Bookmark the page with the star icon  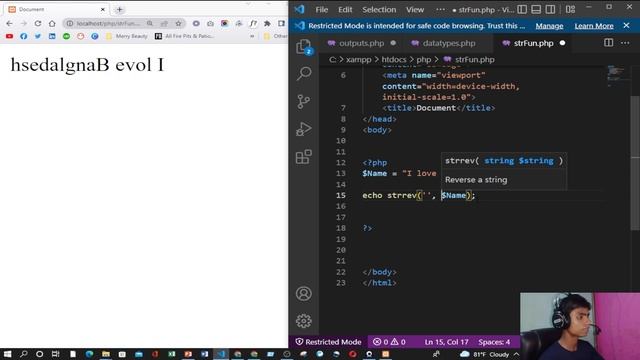point(178,24)
